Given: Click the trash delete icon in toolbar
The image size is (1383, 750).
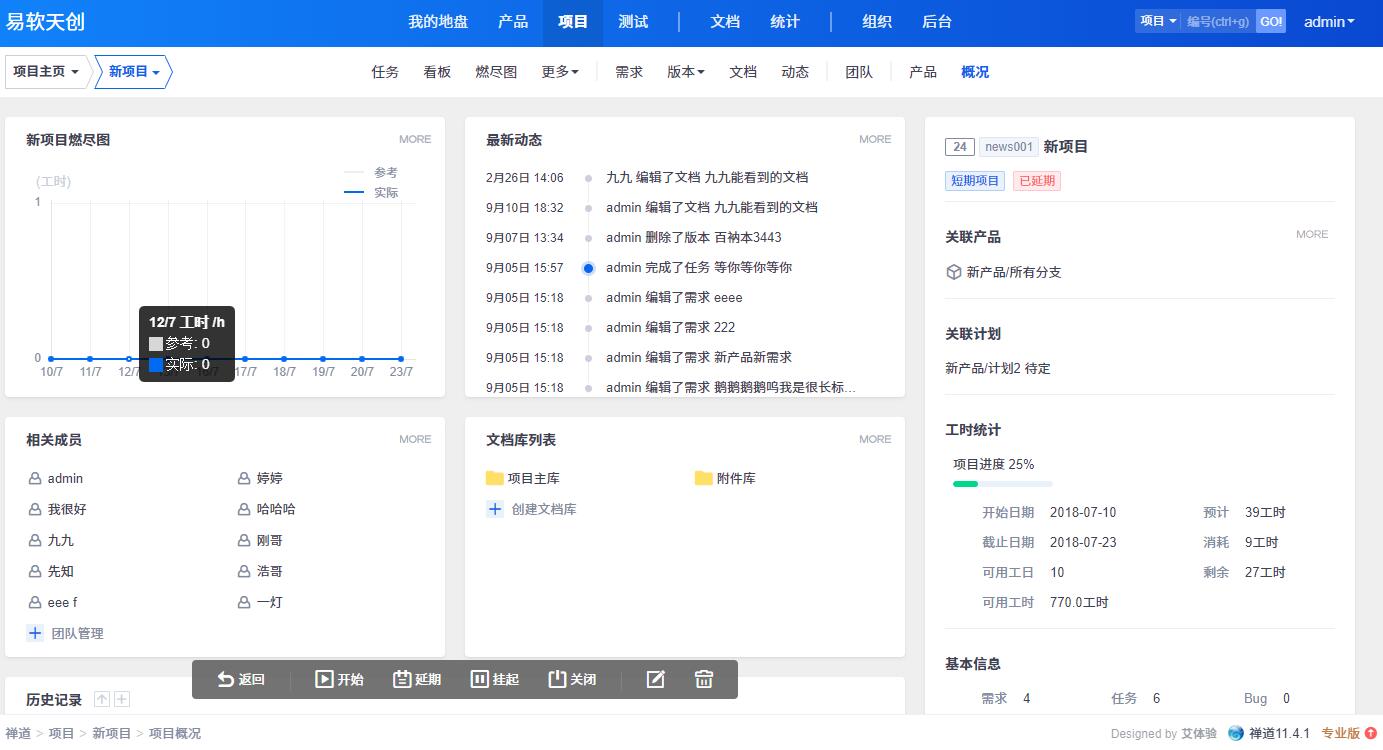Looking at the screenshot, I should (x=704, y=680).
